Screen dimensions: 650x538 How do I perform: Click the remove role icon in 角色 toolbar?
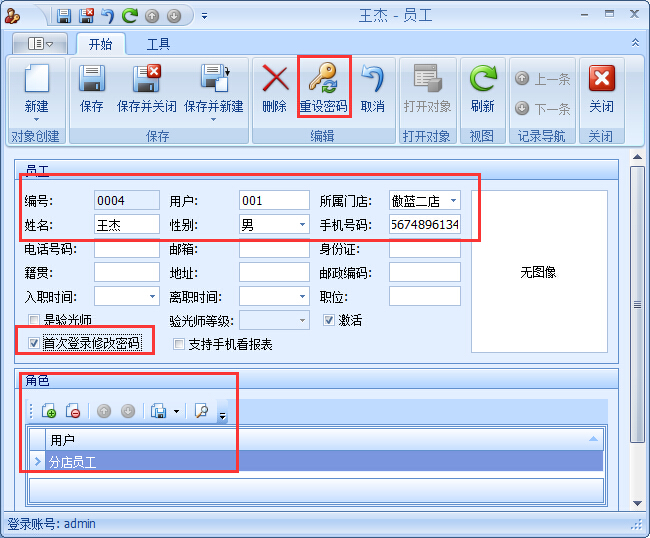pos(72,411)
